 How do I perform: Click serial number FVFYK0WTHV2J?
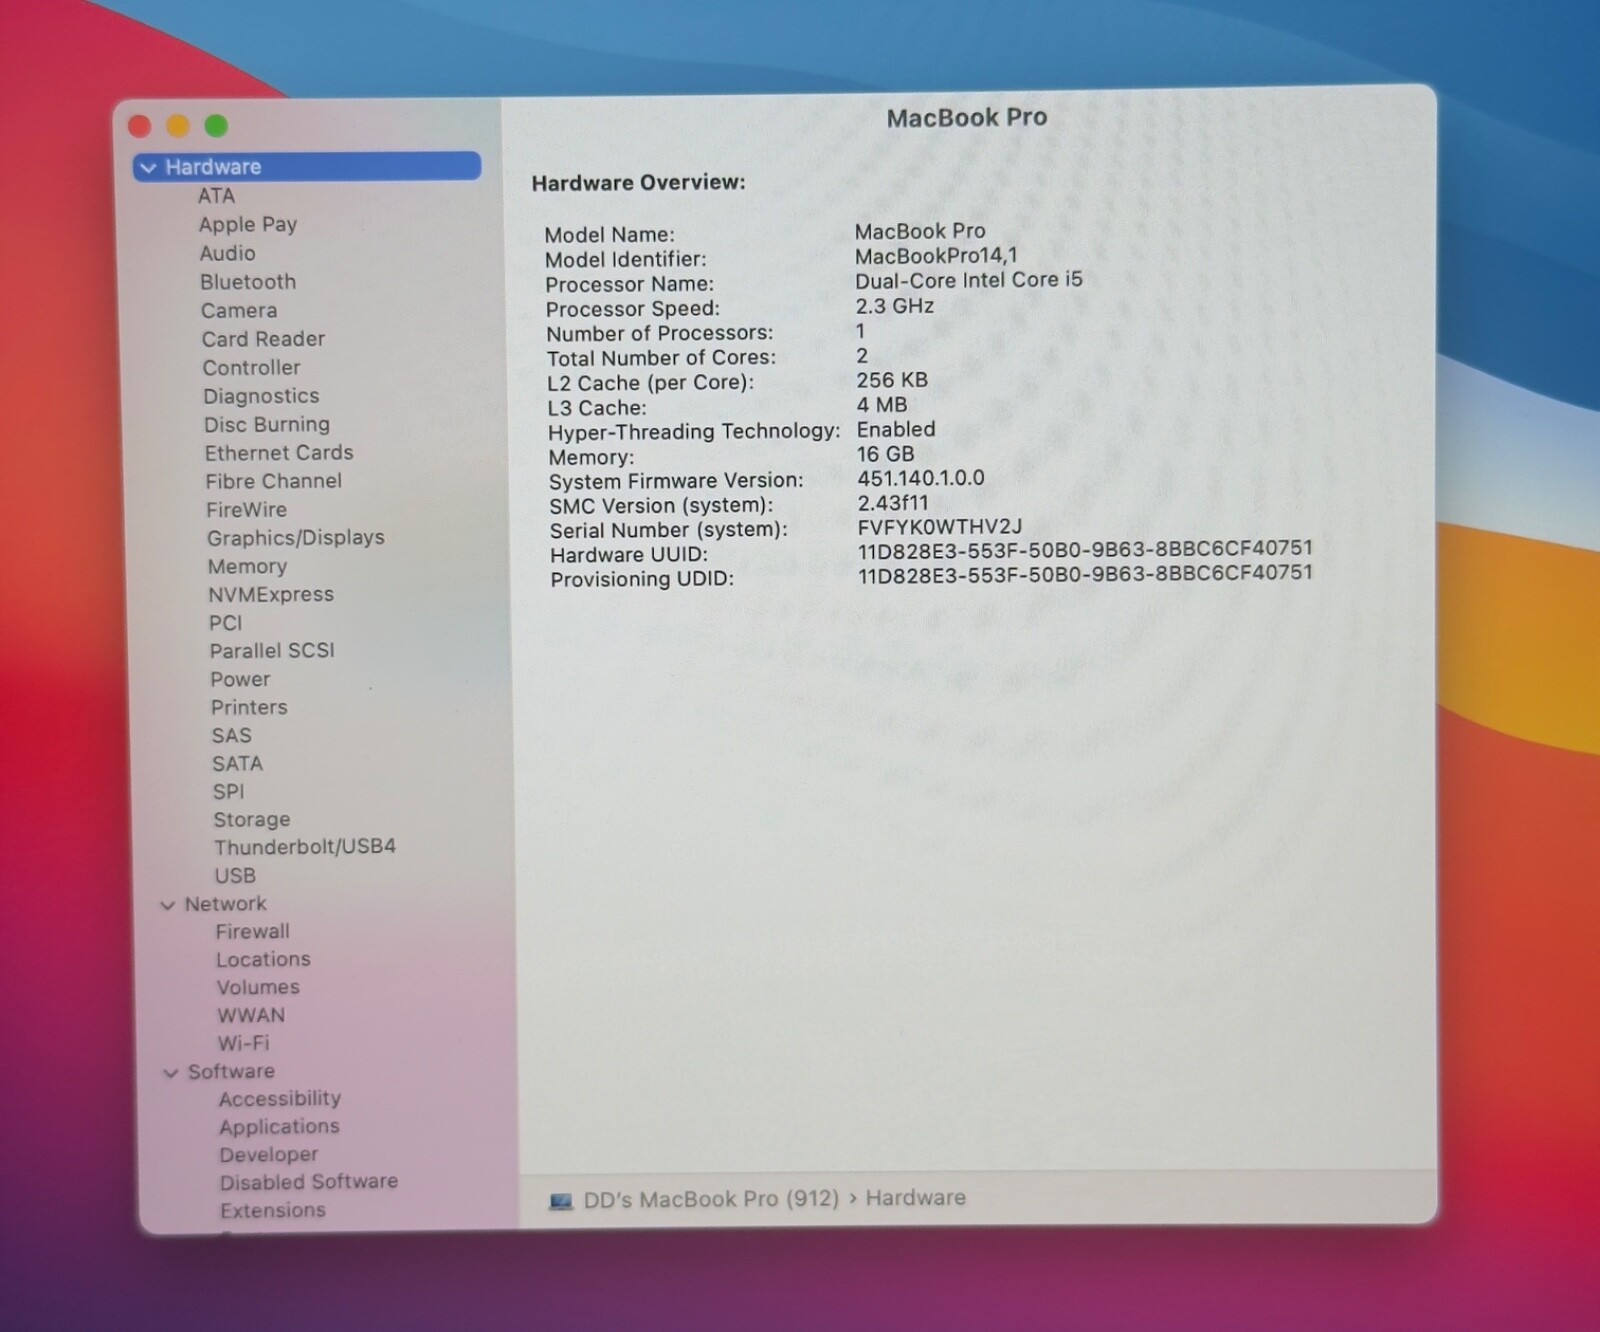(x=939, y=527)
